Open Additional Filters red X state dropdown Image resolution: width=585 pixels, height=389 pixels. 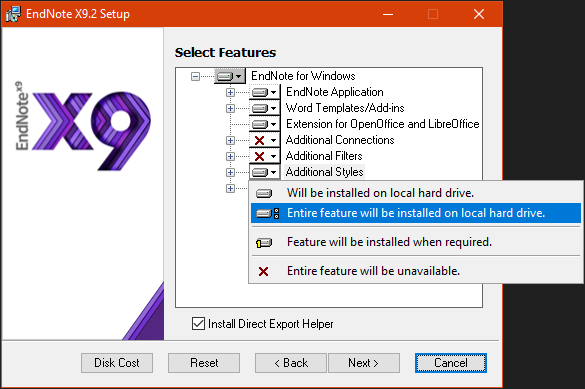pos(265,156)
